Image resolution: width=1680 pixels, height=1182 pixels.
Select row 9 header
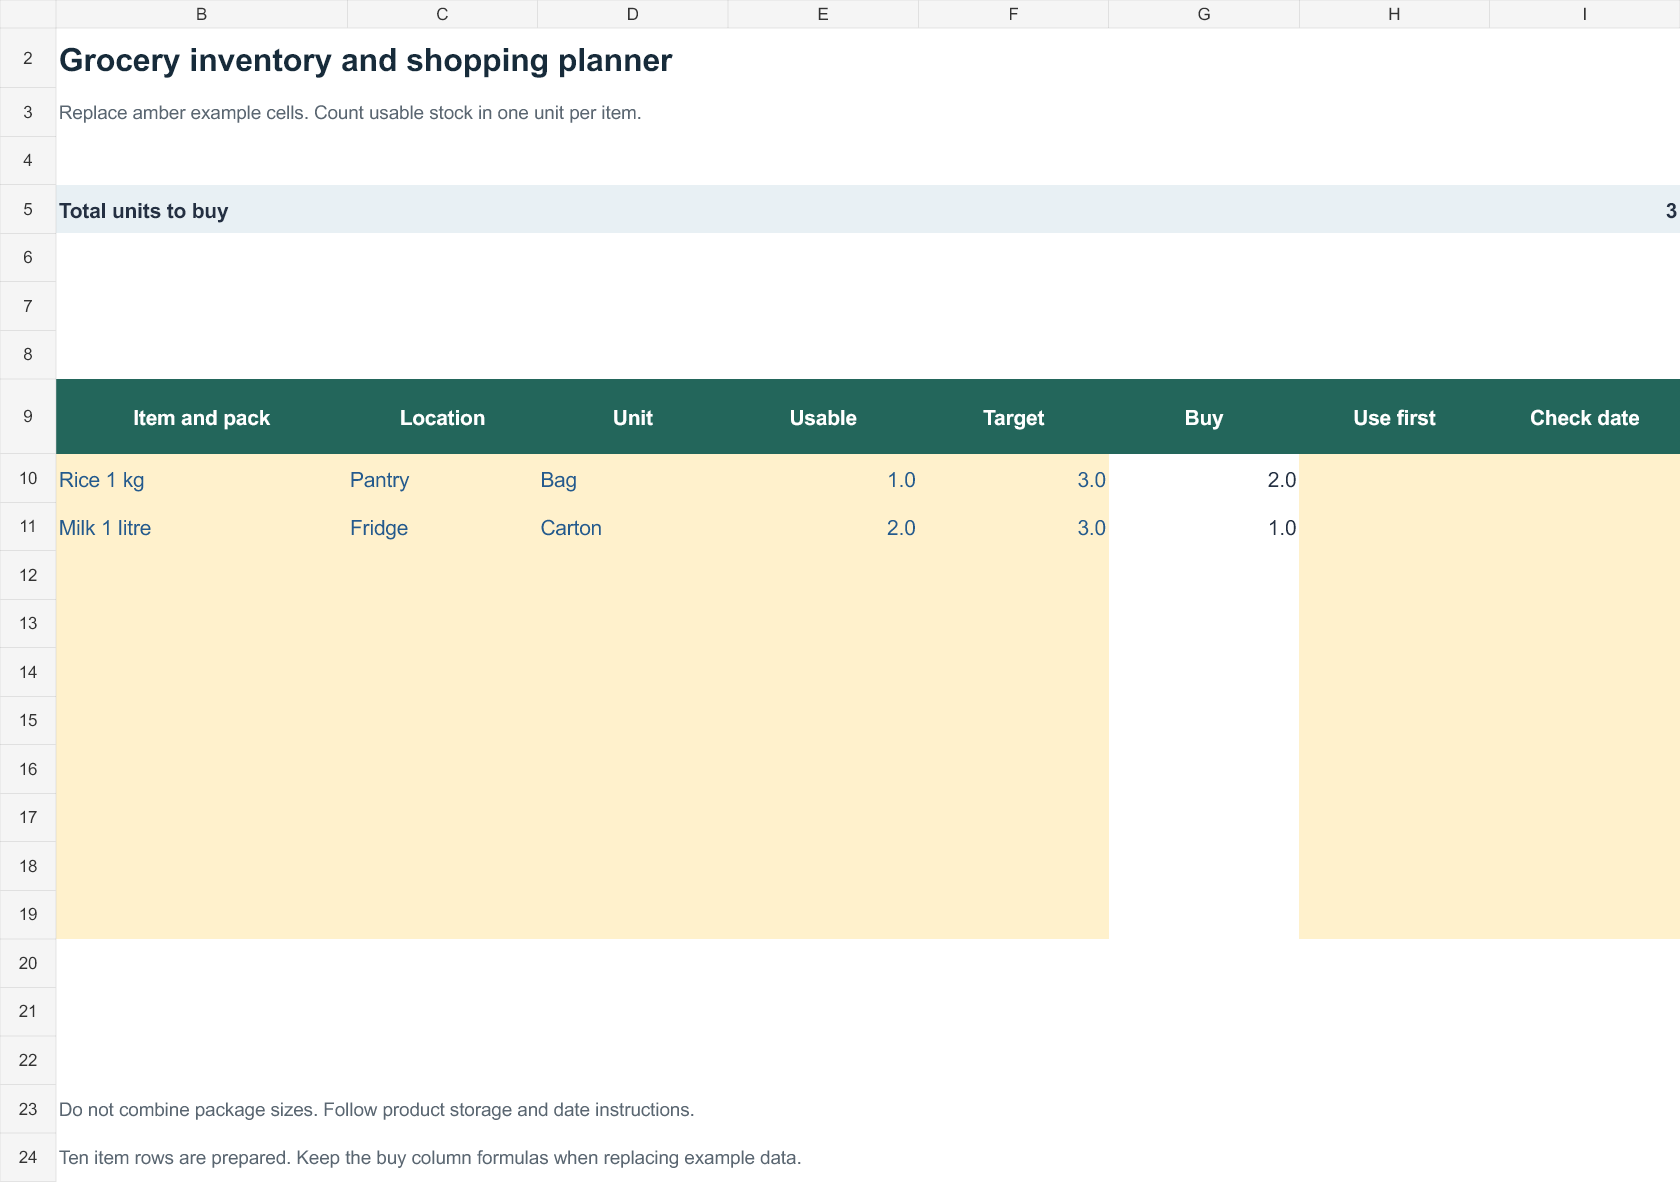(28, 416)
